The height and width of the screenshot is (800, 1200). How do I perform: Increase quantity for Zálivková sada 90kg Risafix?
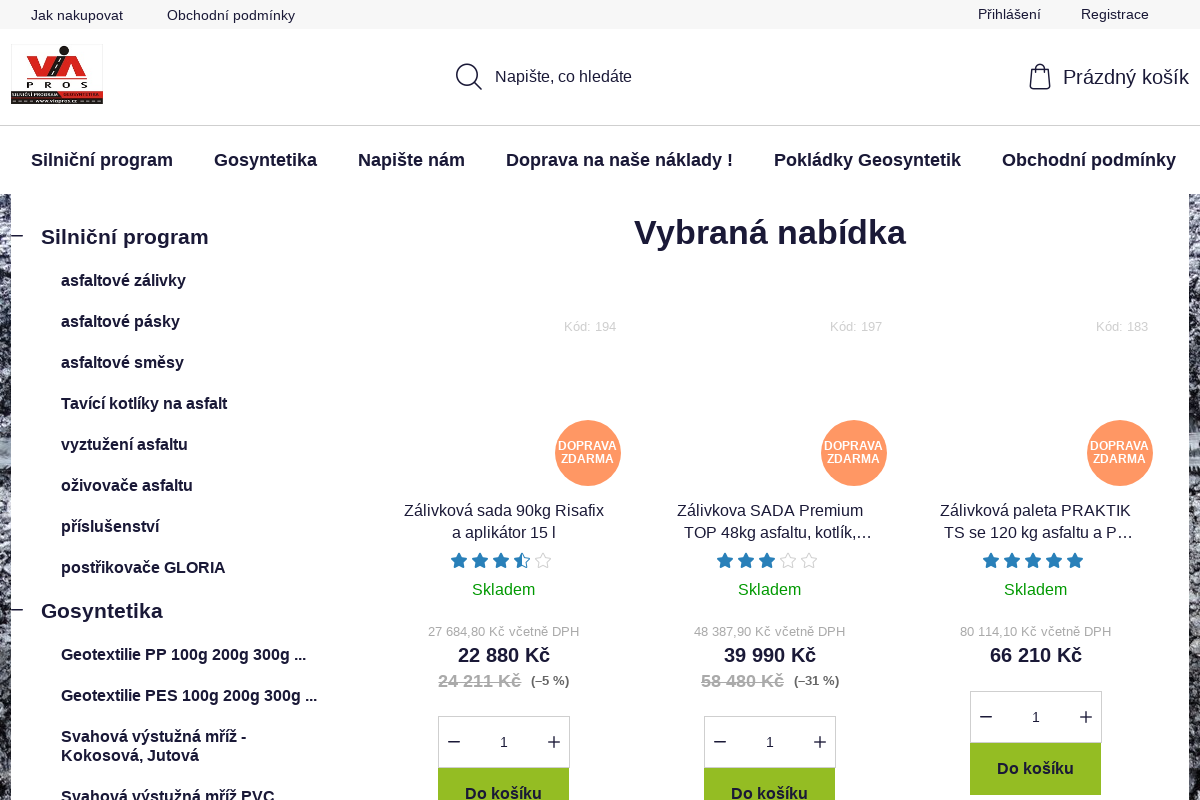554,742
